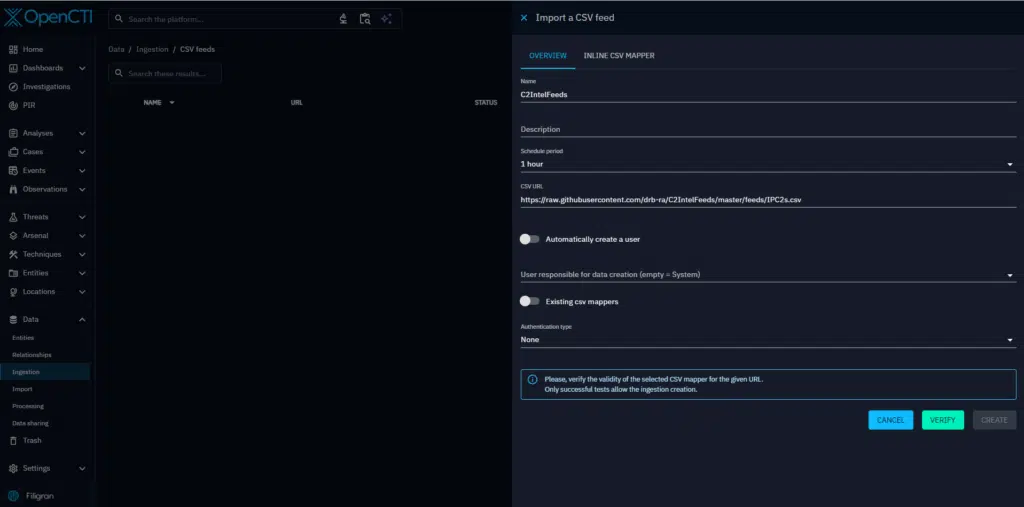1024x507 pixels.
Task: Click the Verify button
Action: [x=942, y=420]
